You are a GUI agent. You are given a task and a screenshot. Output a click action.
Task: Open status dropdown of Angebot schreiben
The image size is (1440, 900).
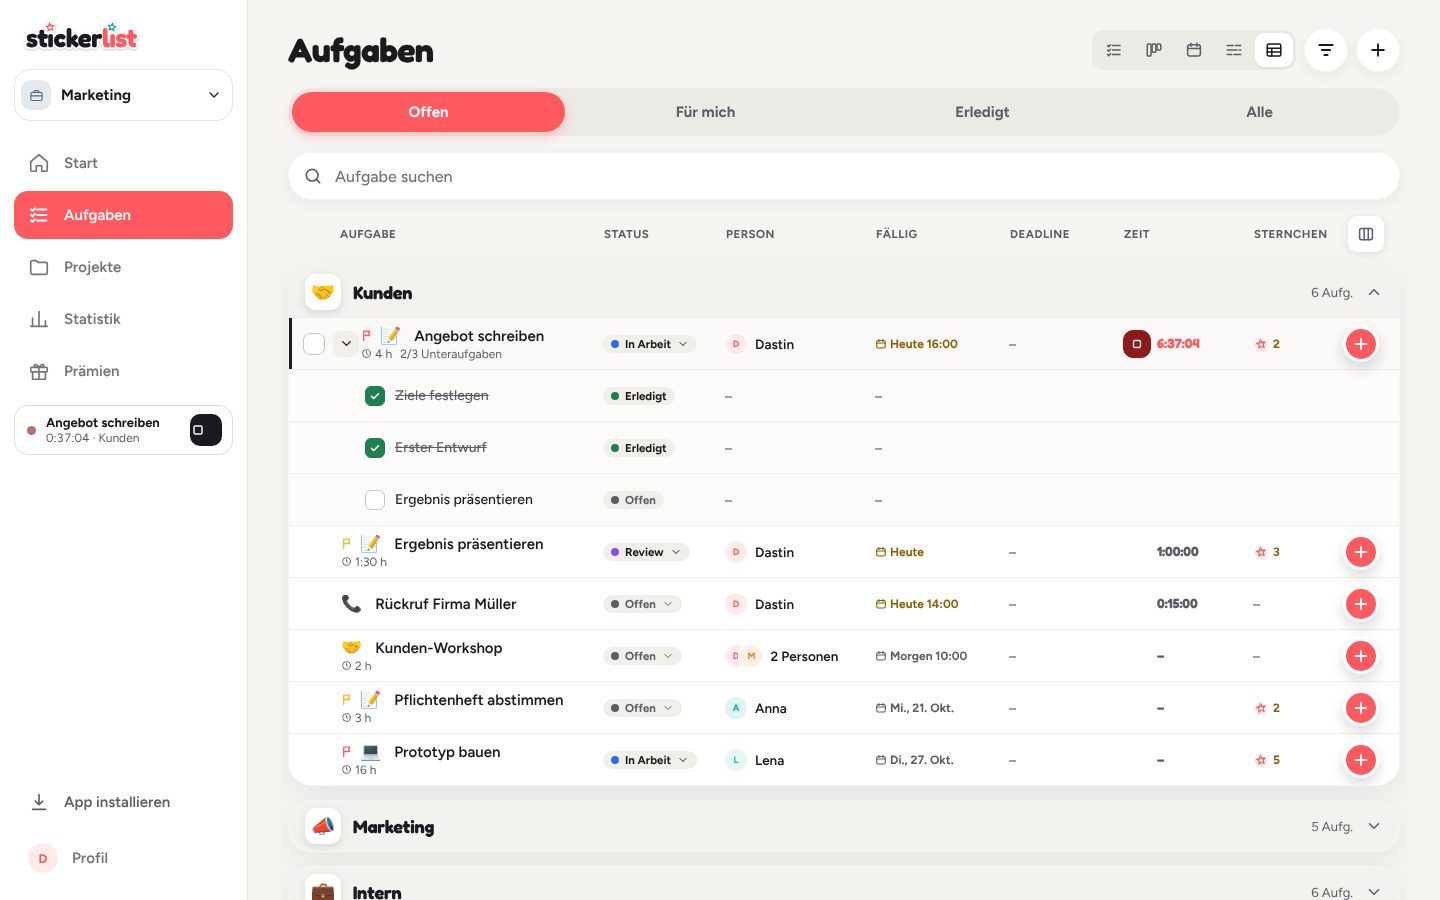[649, 344]
